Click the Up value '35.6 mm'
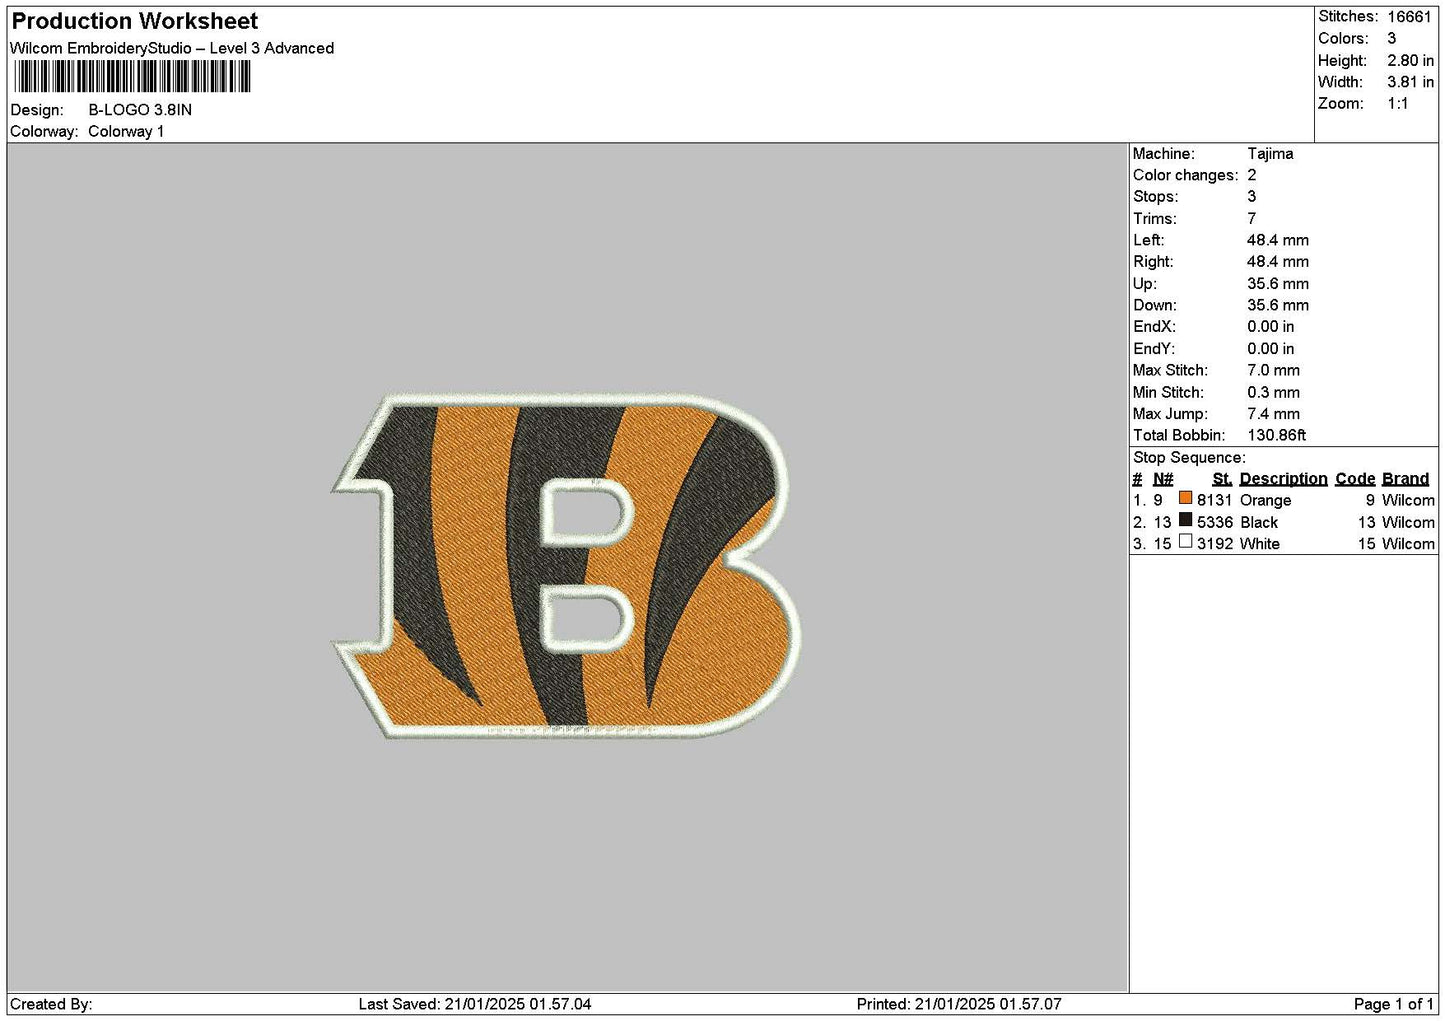 click(x=1277, y=284)
